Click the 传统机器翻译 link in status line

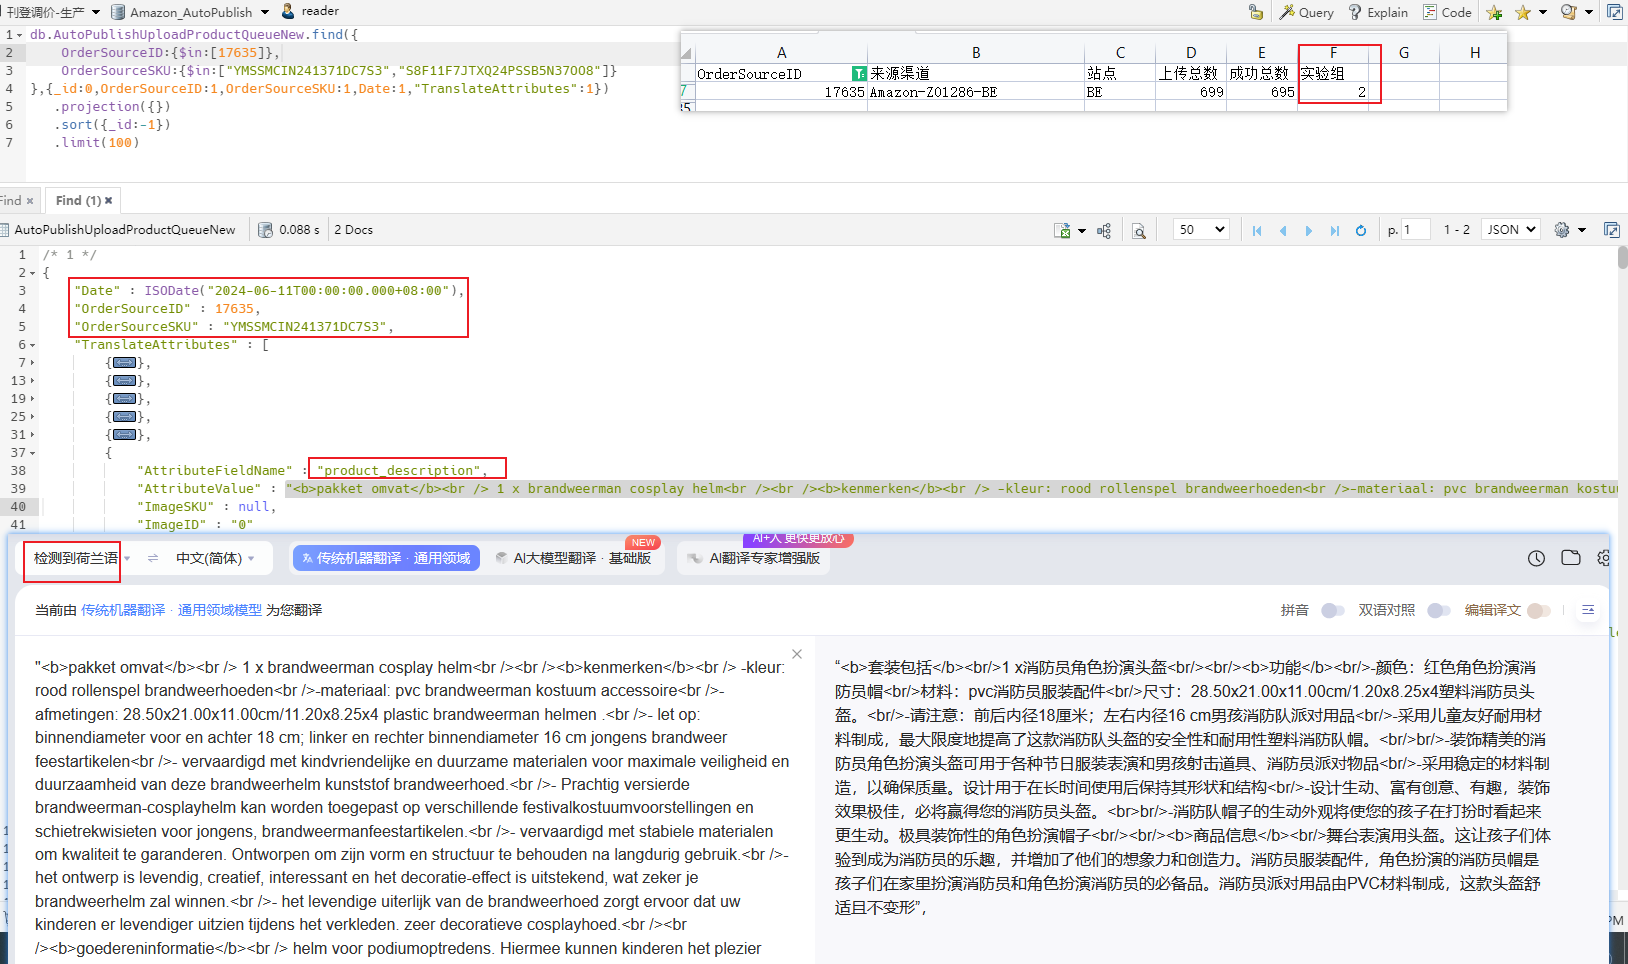pyautogui.click(x=123, y=610)
